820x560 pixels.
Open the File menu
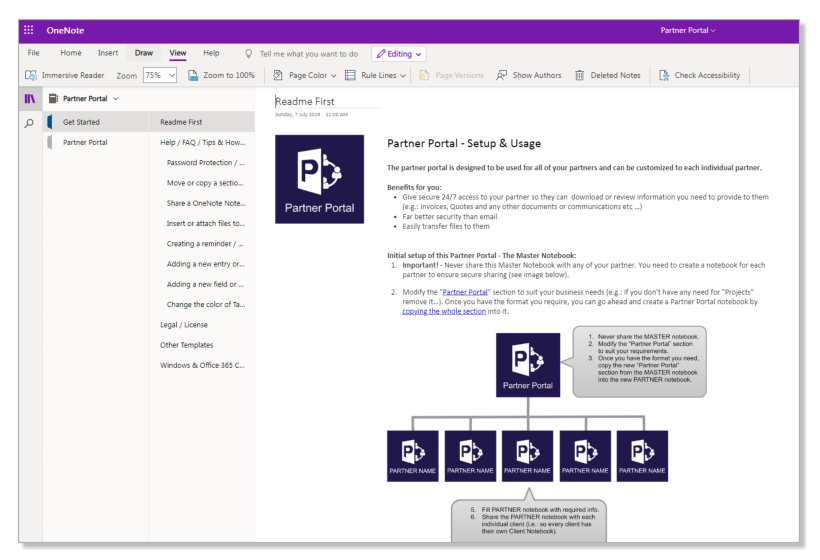click(33, 53)
